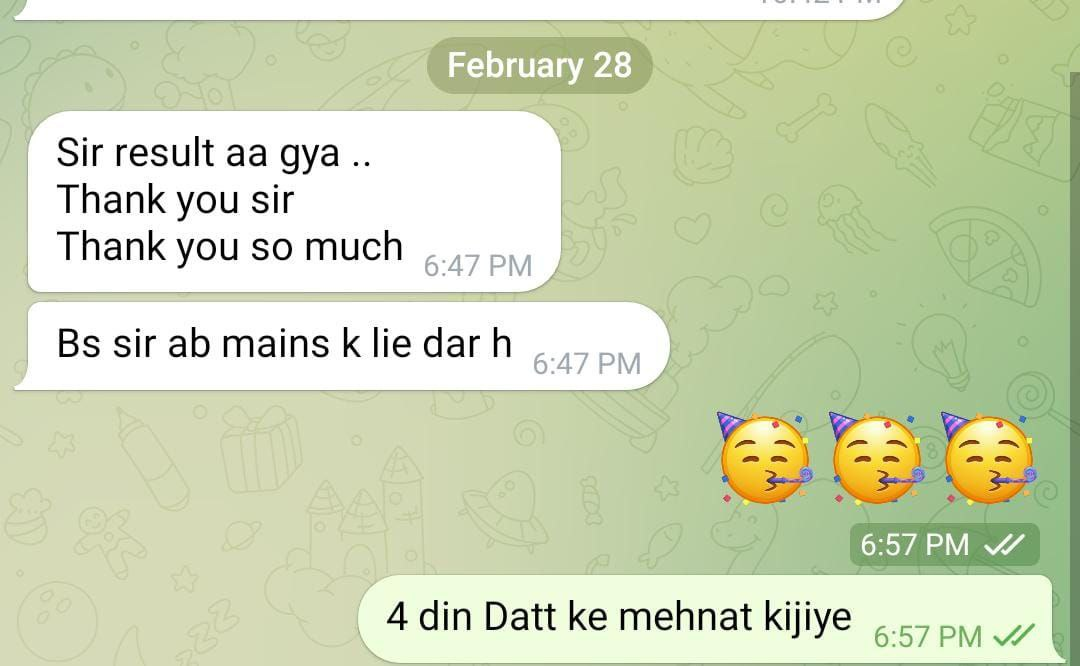The image size is (1080, 666).
Task: Click read receipt ticks on 'mehnat kijiye' message
Action: (1014, 636)
